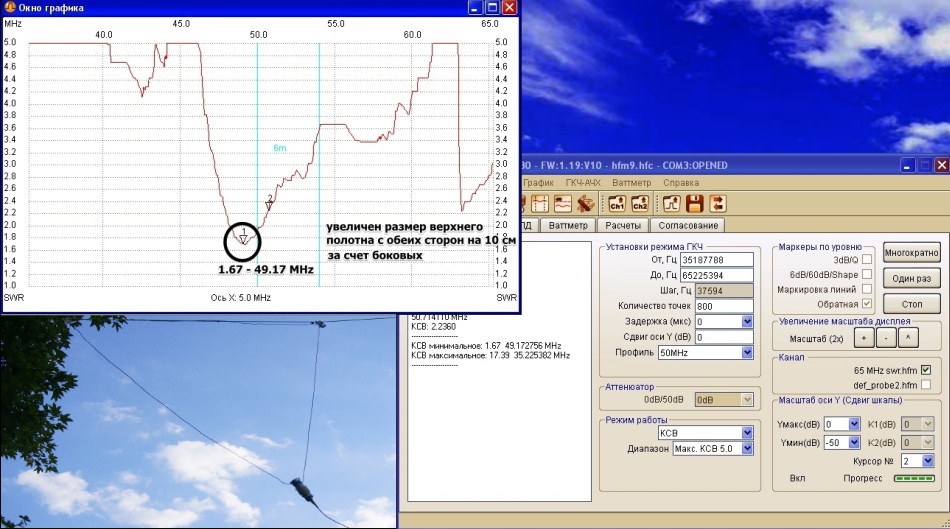Minimize the Окно графика window
The image size is (950, 529).
(476, 7)
